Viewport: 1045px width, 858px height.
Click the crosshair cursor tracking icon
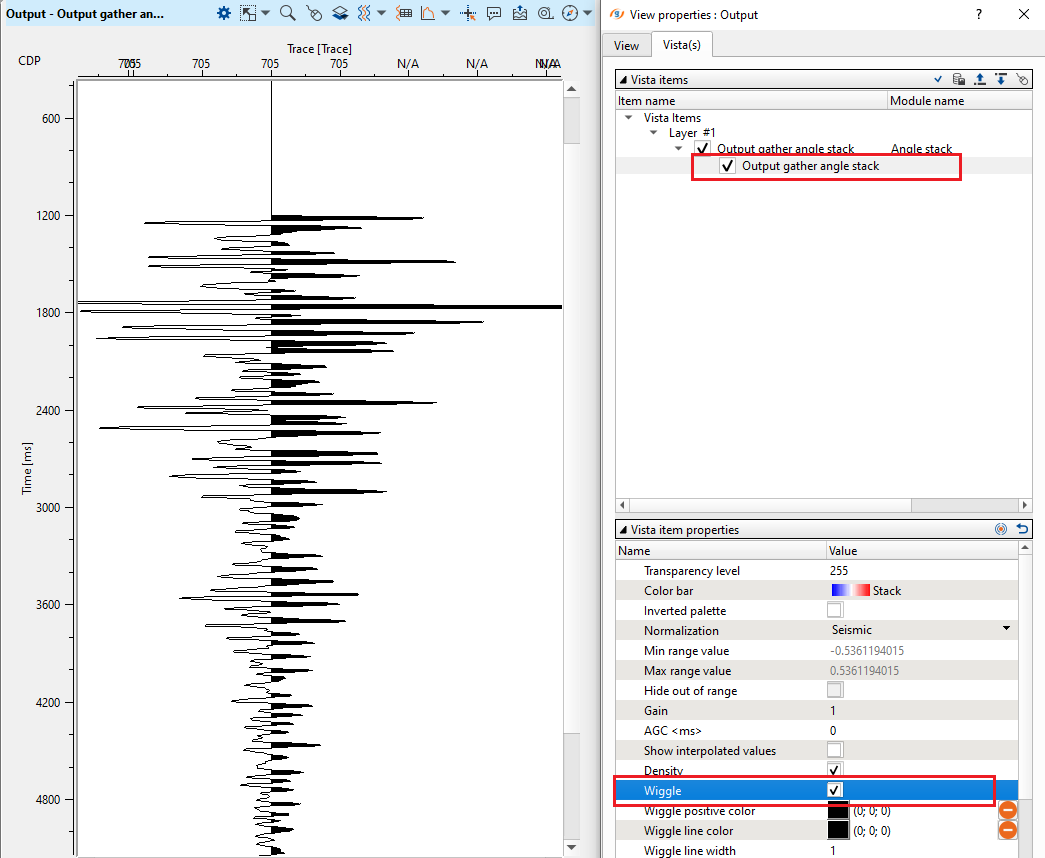468,13
